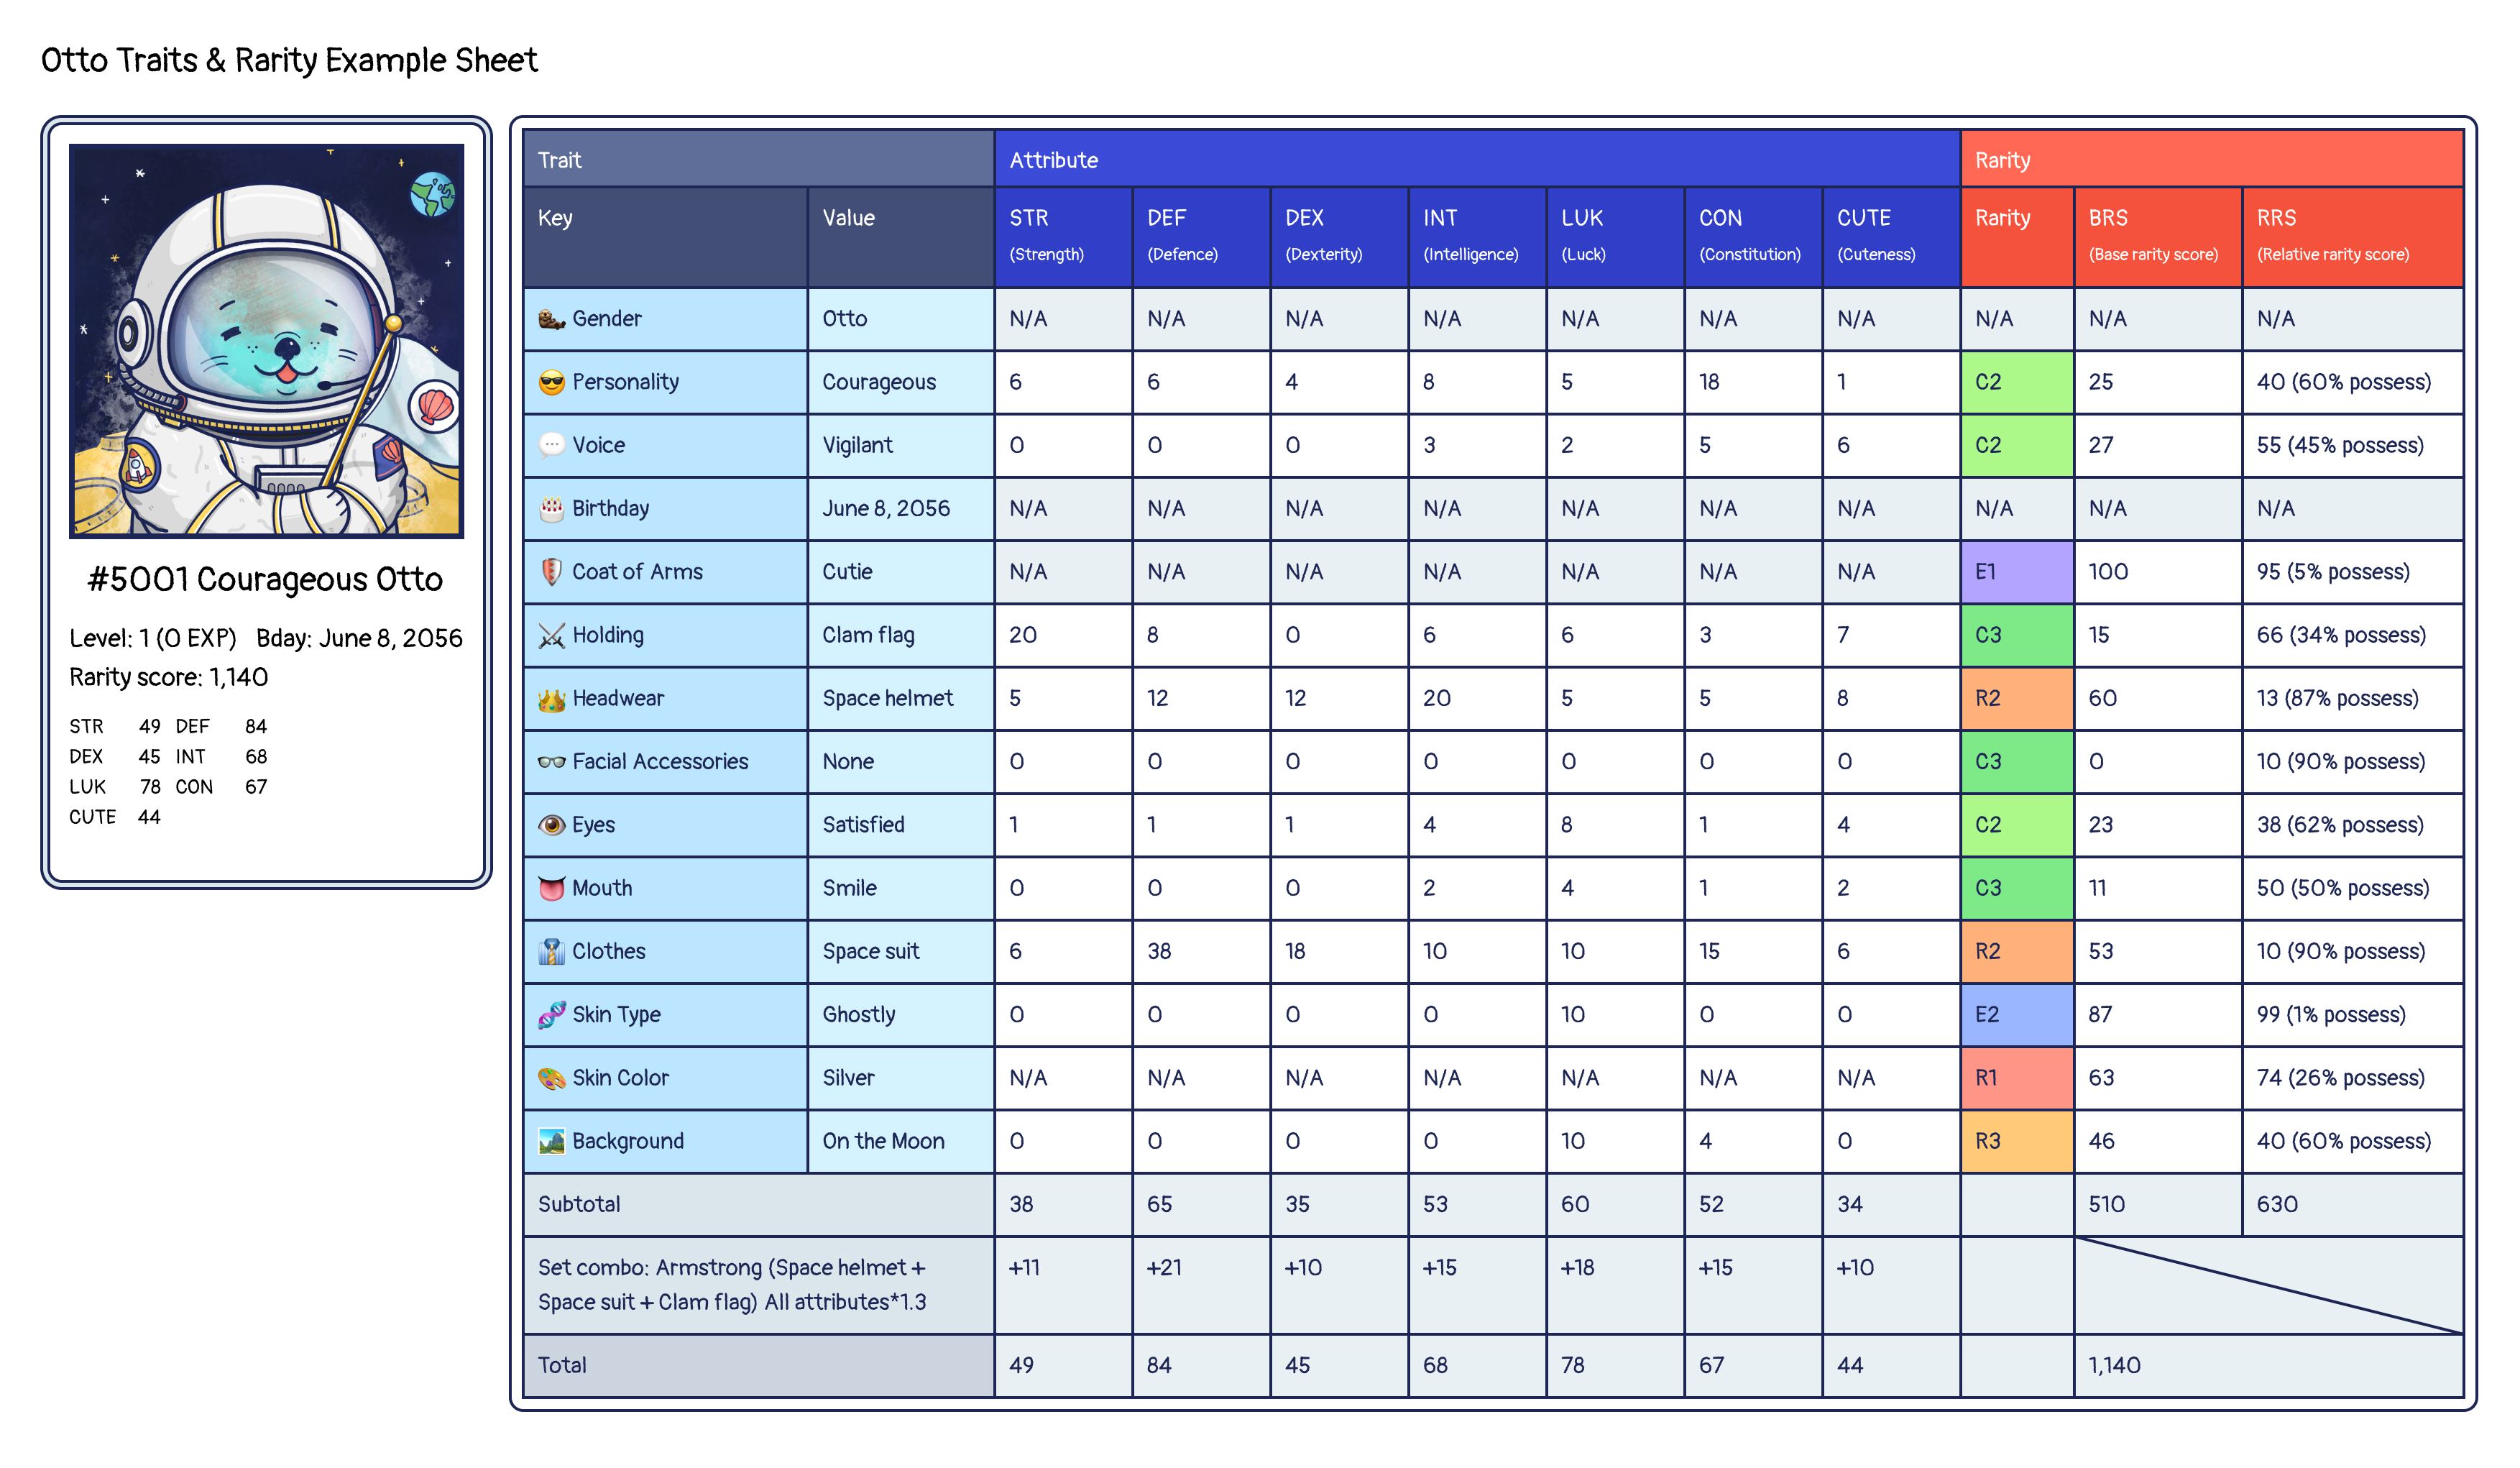Click the Personality C2 rarity swatch
Screen dimensions: 2520x1468
[2016, 382]
